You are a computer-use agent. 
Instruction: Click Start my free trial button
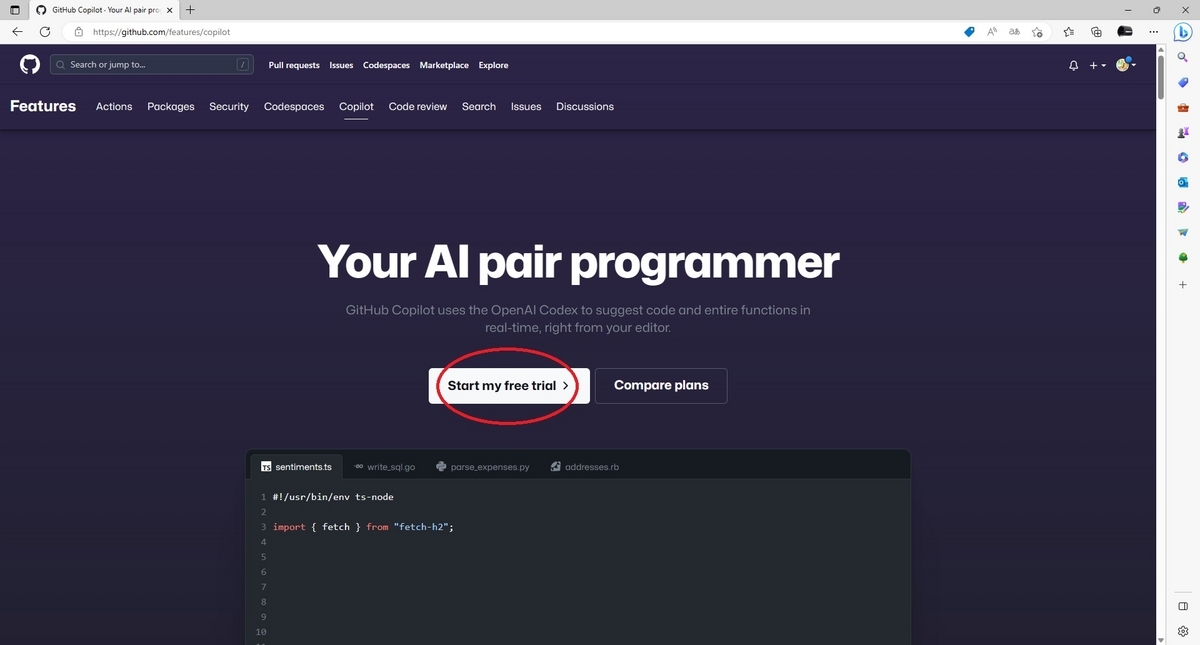coord(509,386)
